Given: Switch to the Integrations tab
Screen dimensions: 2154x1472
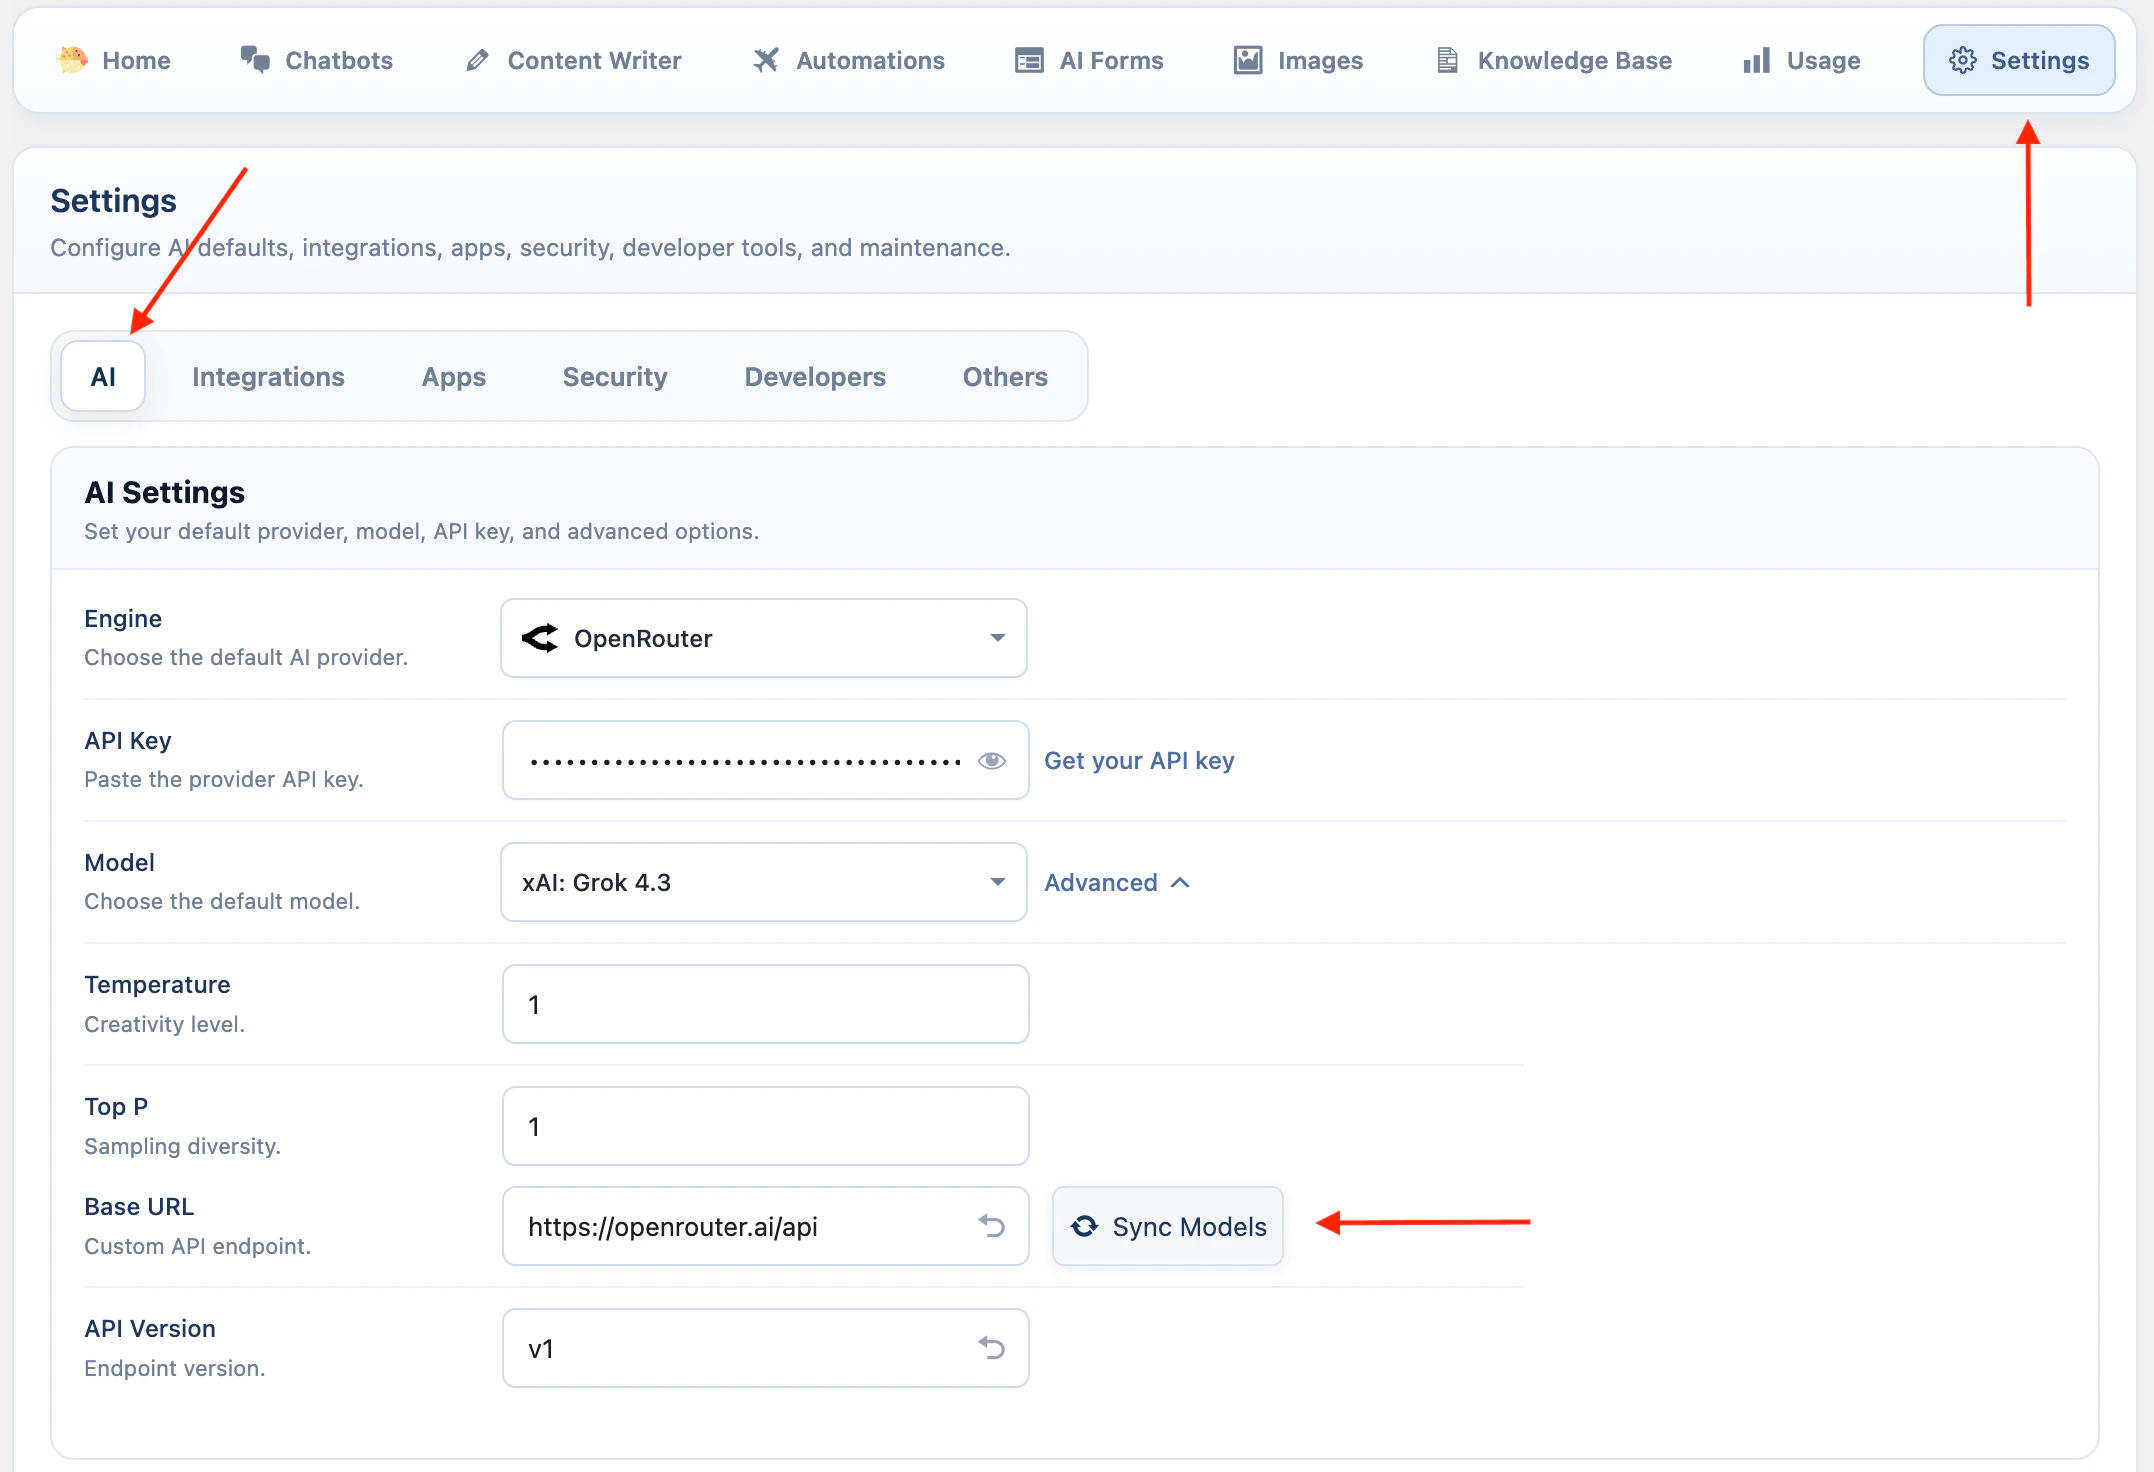Looking at the screenshot, I should (268, 377).
